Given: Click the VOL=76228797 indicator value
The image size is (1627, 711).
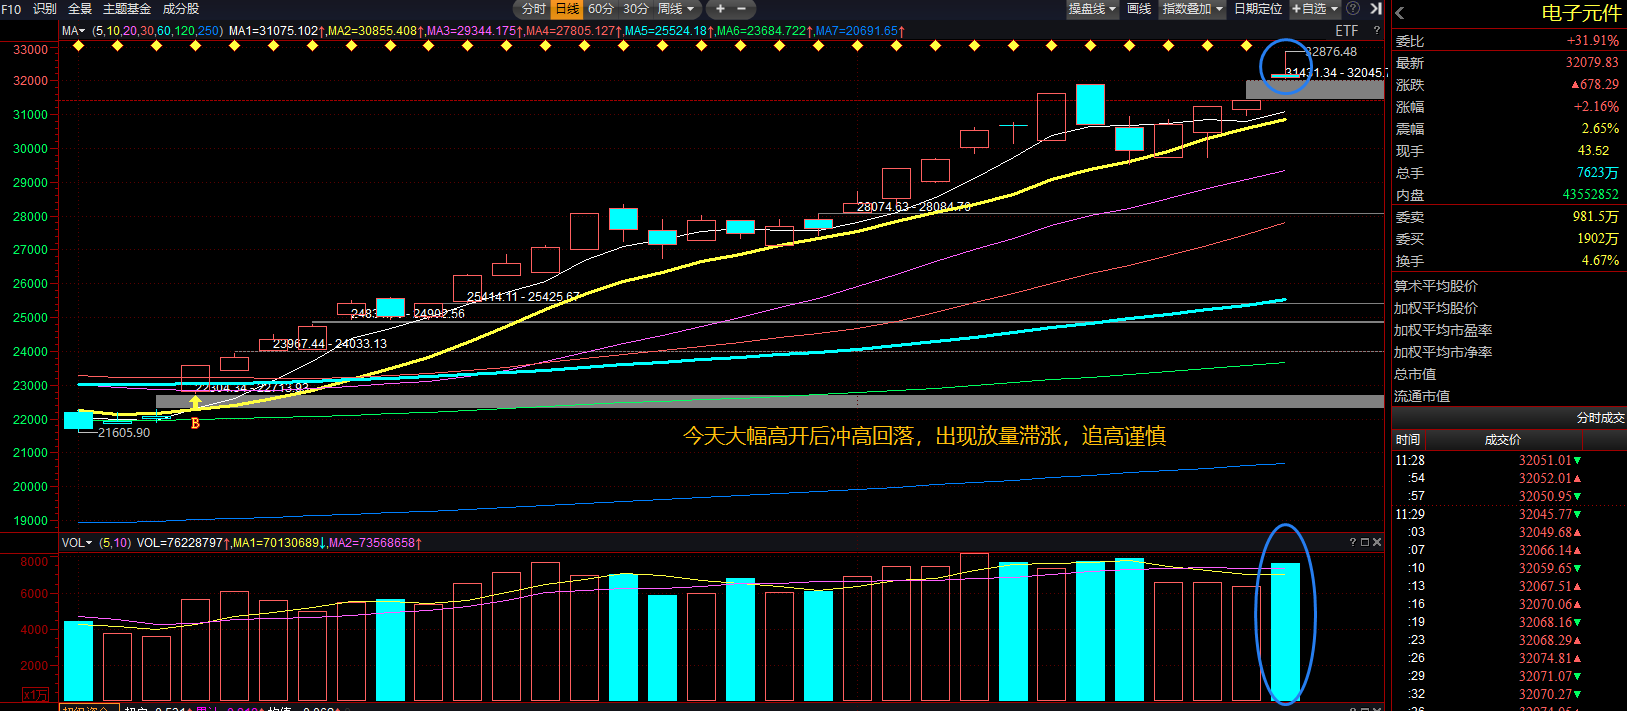Looking at the screenshot, I should pyautogui.click(x=183, y=543).
